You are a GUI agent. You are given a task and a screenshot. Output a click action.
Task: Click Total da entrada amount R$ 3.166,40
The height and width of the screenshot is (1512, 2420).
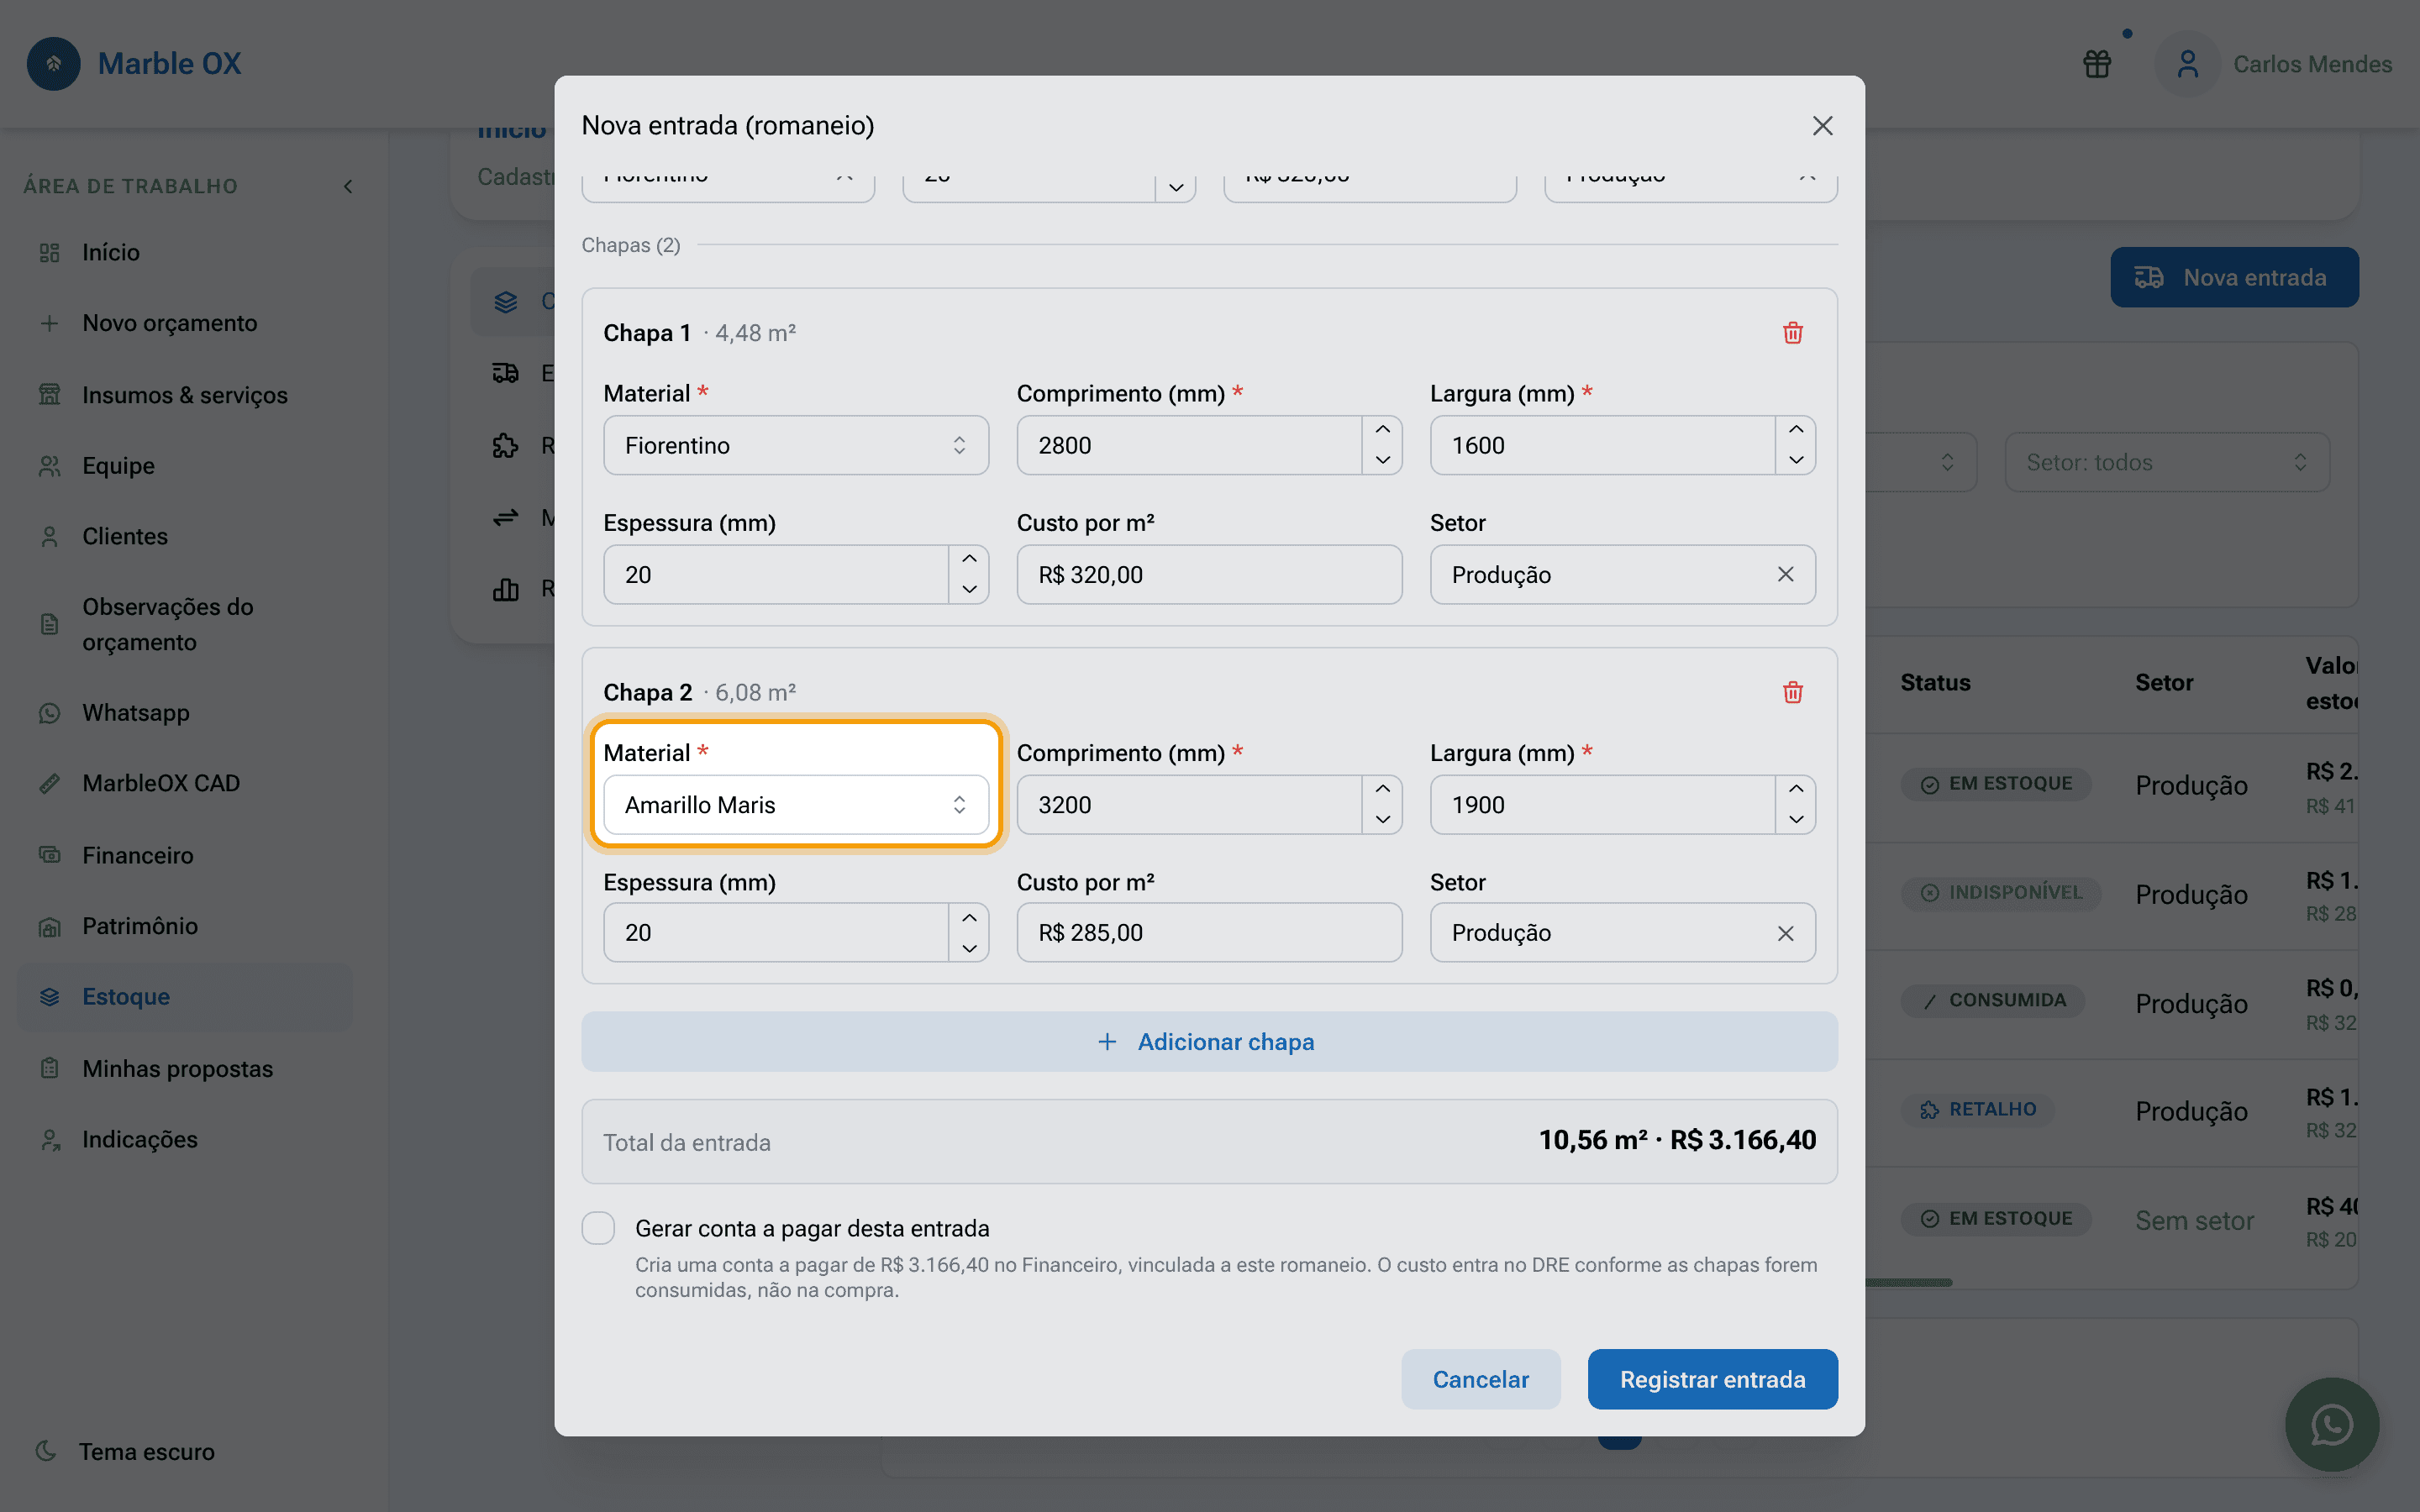(x=1743, y=1140)
